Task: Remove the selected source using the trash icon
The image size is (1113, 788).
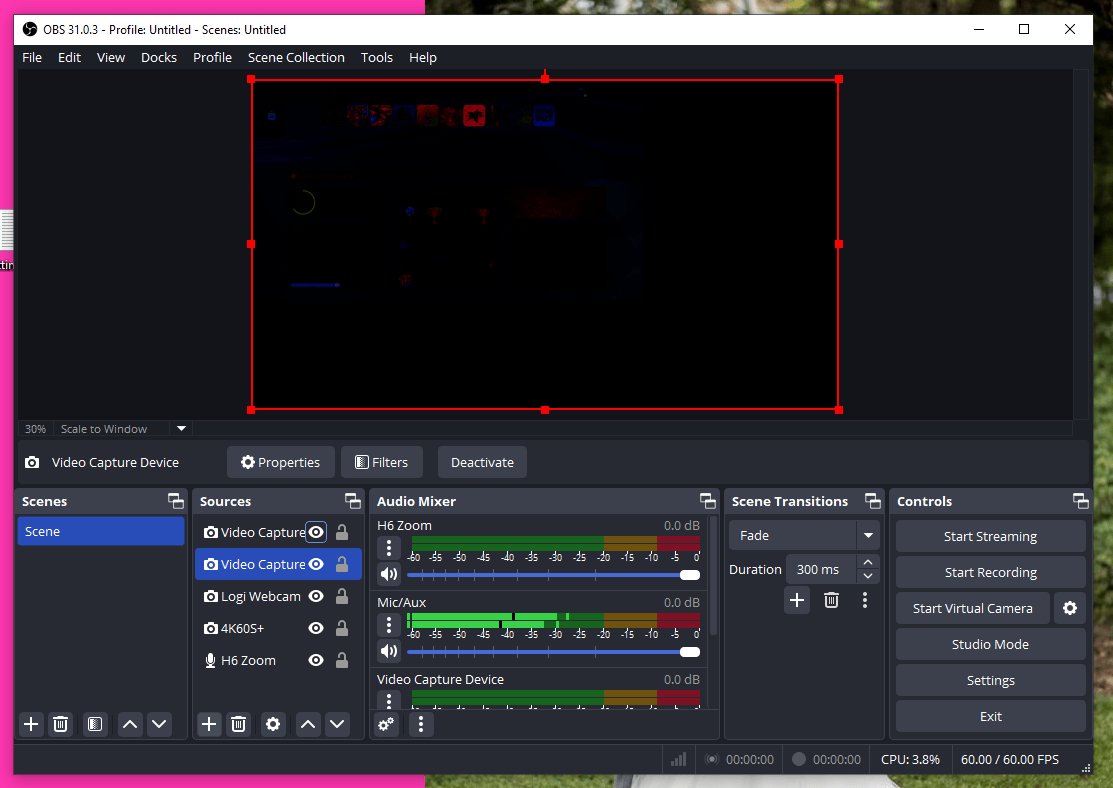Action: point(238,724)
